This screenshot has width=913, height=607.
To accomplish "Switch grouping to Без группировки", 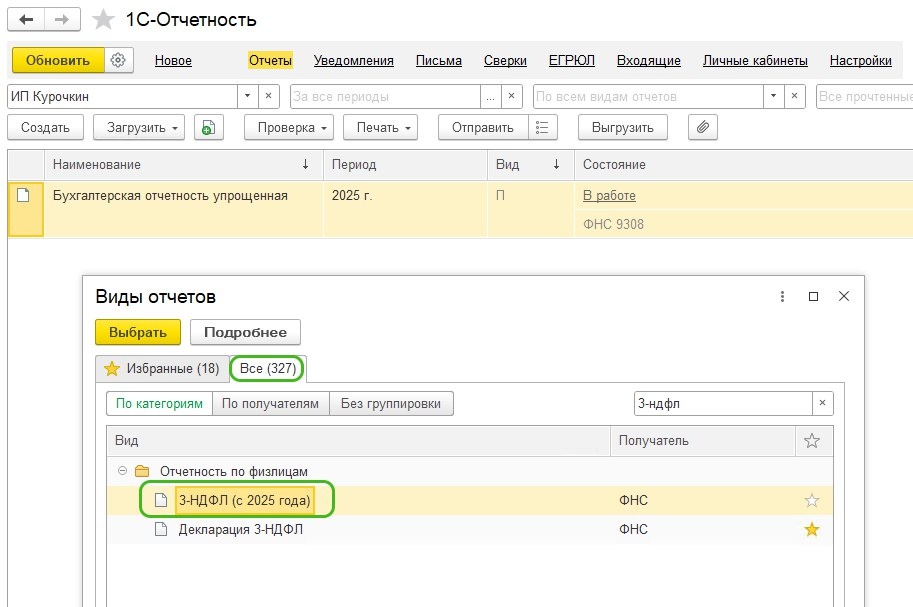I will point(391,404).
